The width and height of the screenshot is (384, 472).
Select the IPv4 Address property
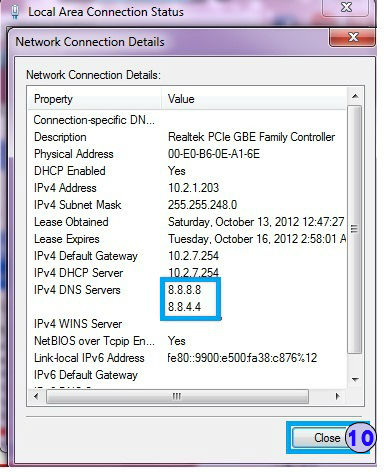[x=65, y=188]
